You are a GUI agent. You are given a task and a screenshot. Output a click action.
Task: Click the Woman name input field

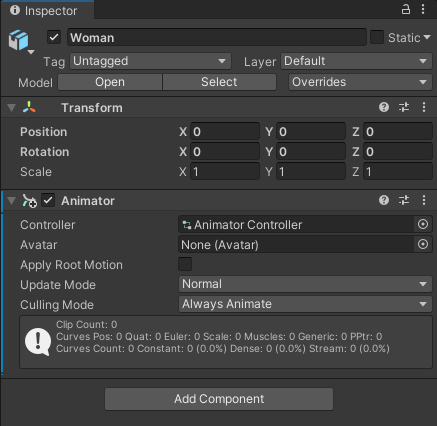tap(217, 37)
